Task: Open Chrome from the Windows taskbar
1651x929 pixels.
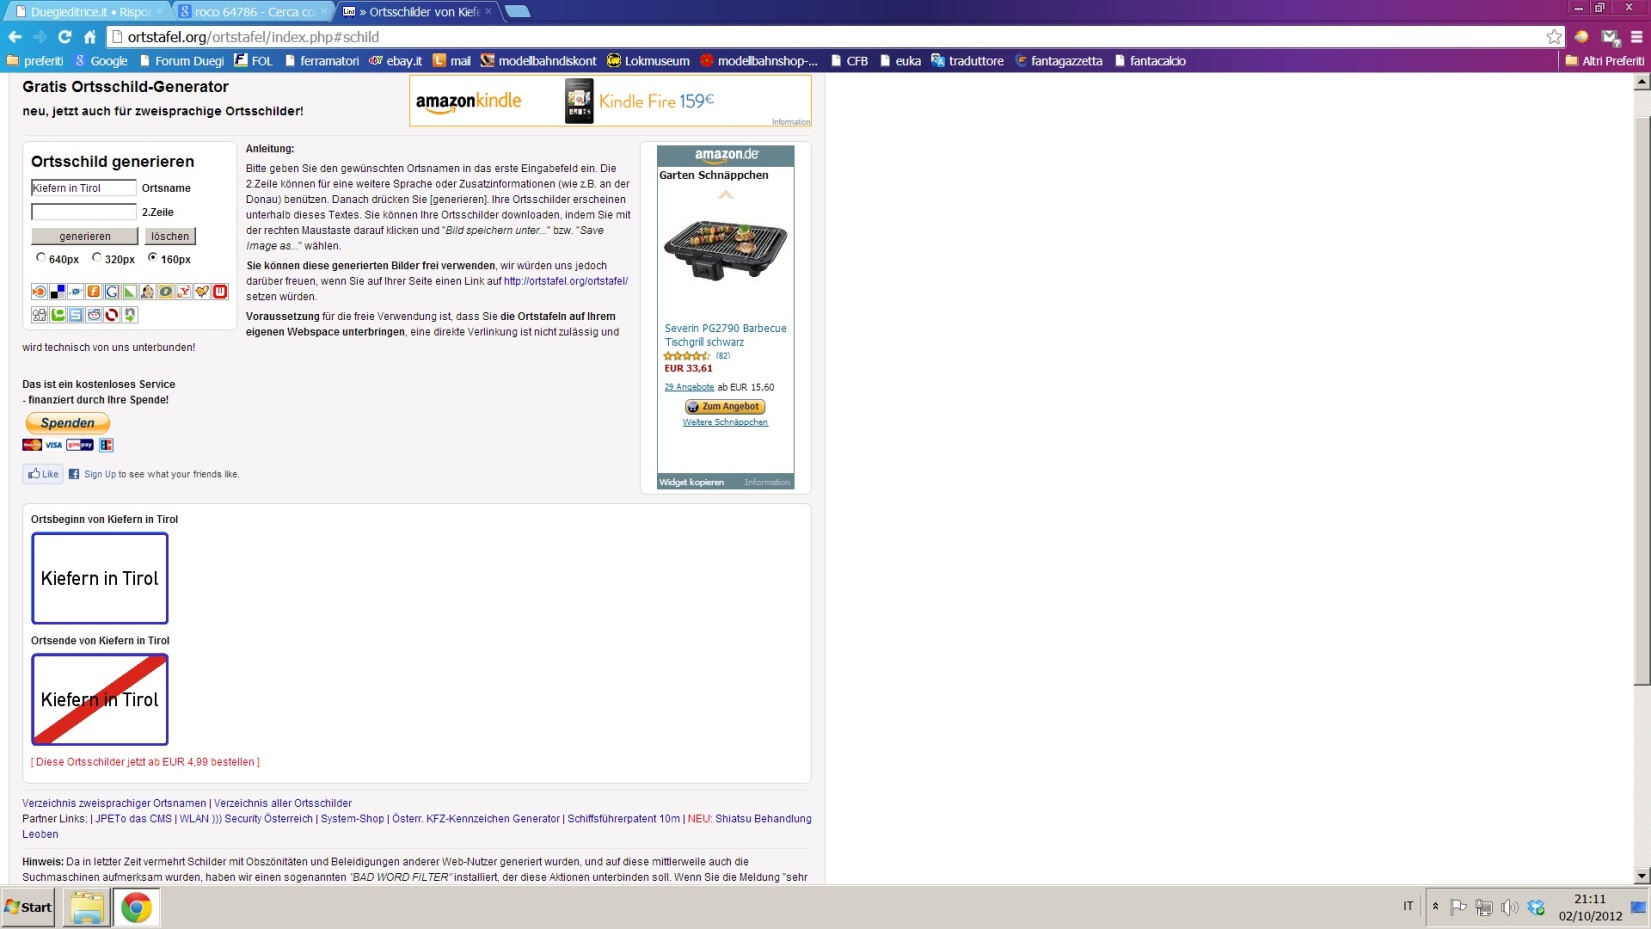Action: (136, 907)
